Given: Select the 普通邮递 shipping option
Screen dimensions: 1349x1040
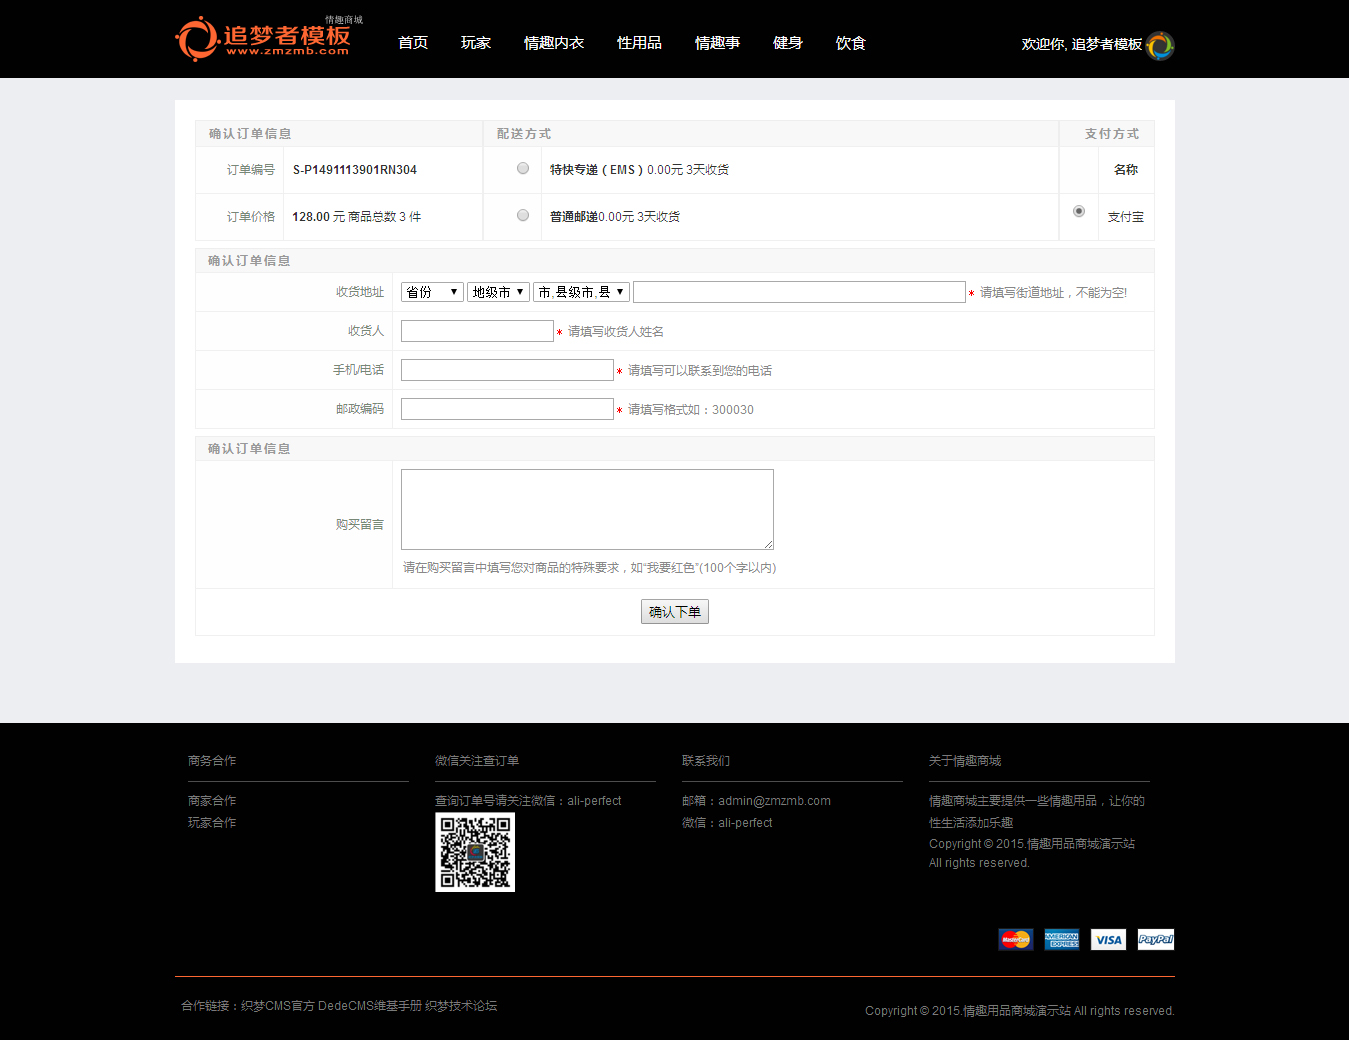Looking at the screenshot, I should [523, 216].
